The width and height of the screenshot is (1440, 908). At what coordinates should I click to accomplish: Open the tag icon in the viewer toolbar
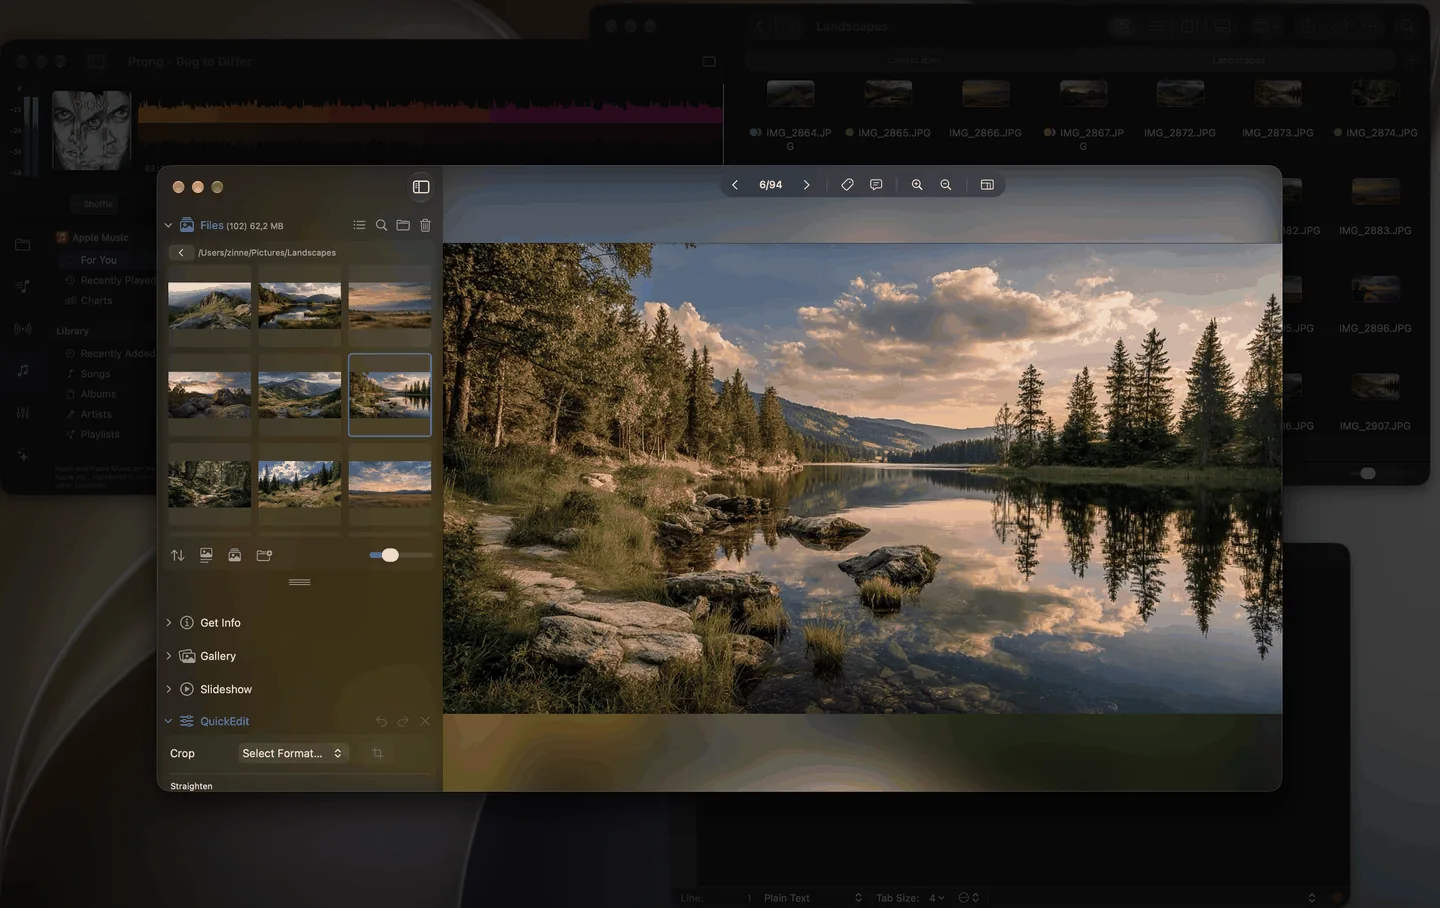coord(847,185)
